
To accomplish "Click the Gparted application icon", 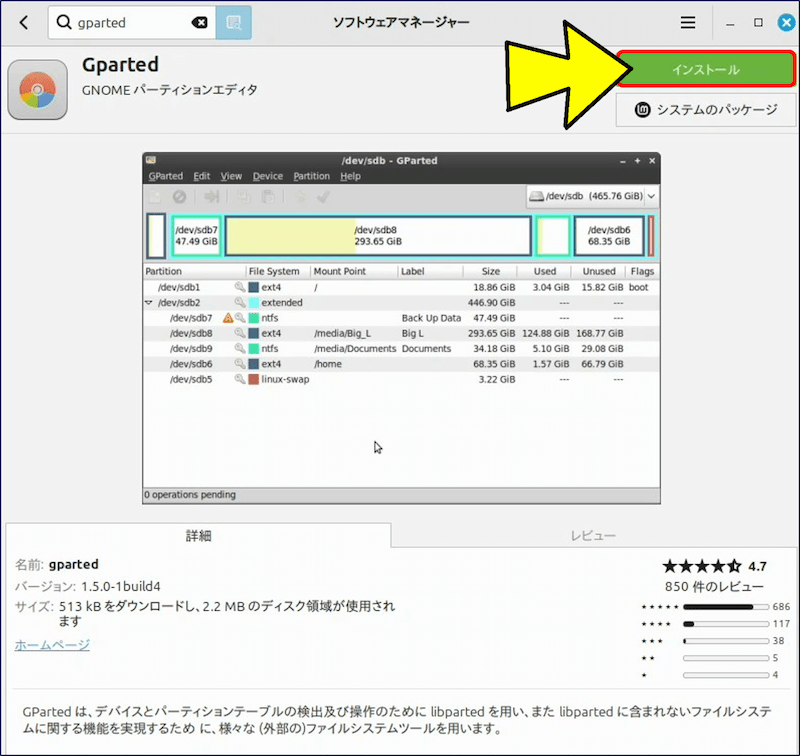I will pos(37,89).
